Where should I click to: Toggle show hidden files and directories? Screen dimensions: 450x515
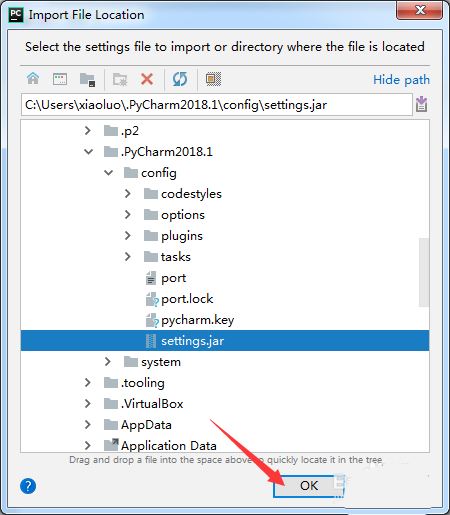click(213, 79)
